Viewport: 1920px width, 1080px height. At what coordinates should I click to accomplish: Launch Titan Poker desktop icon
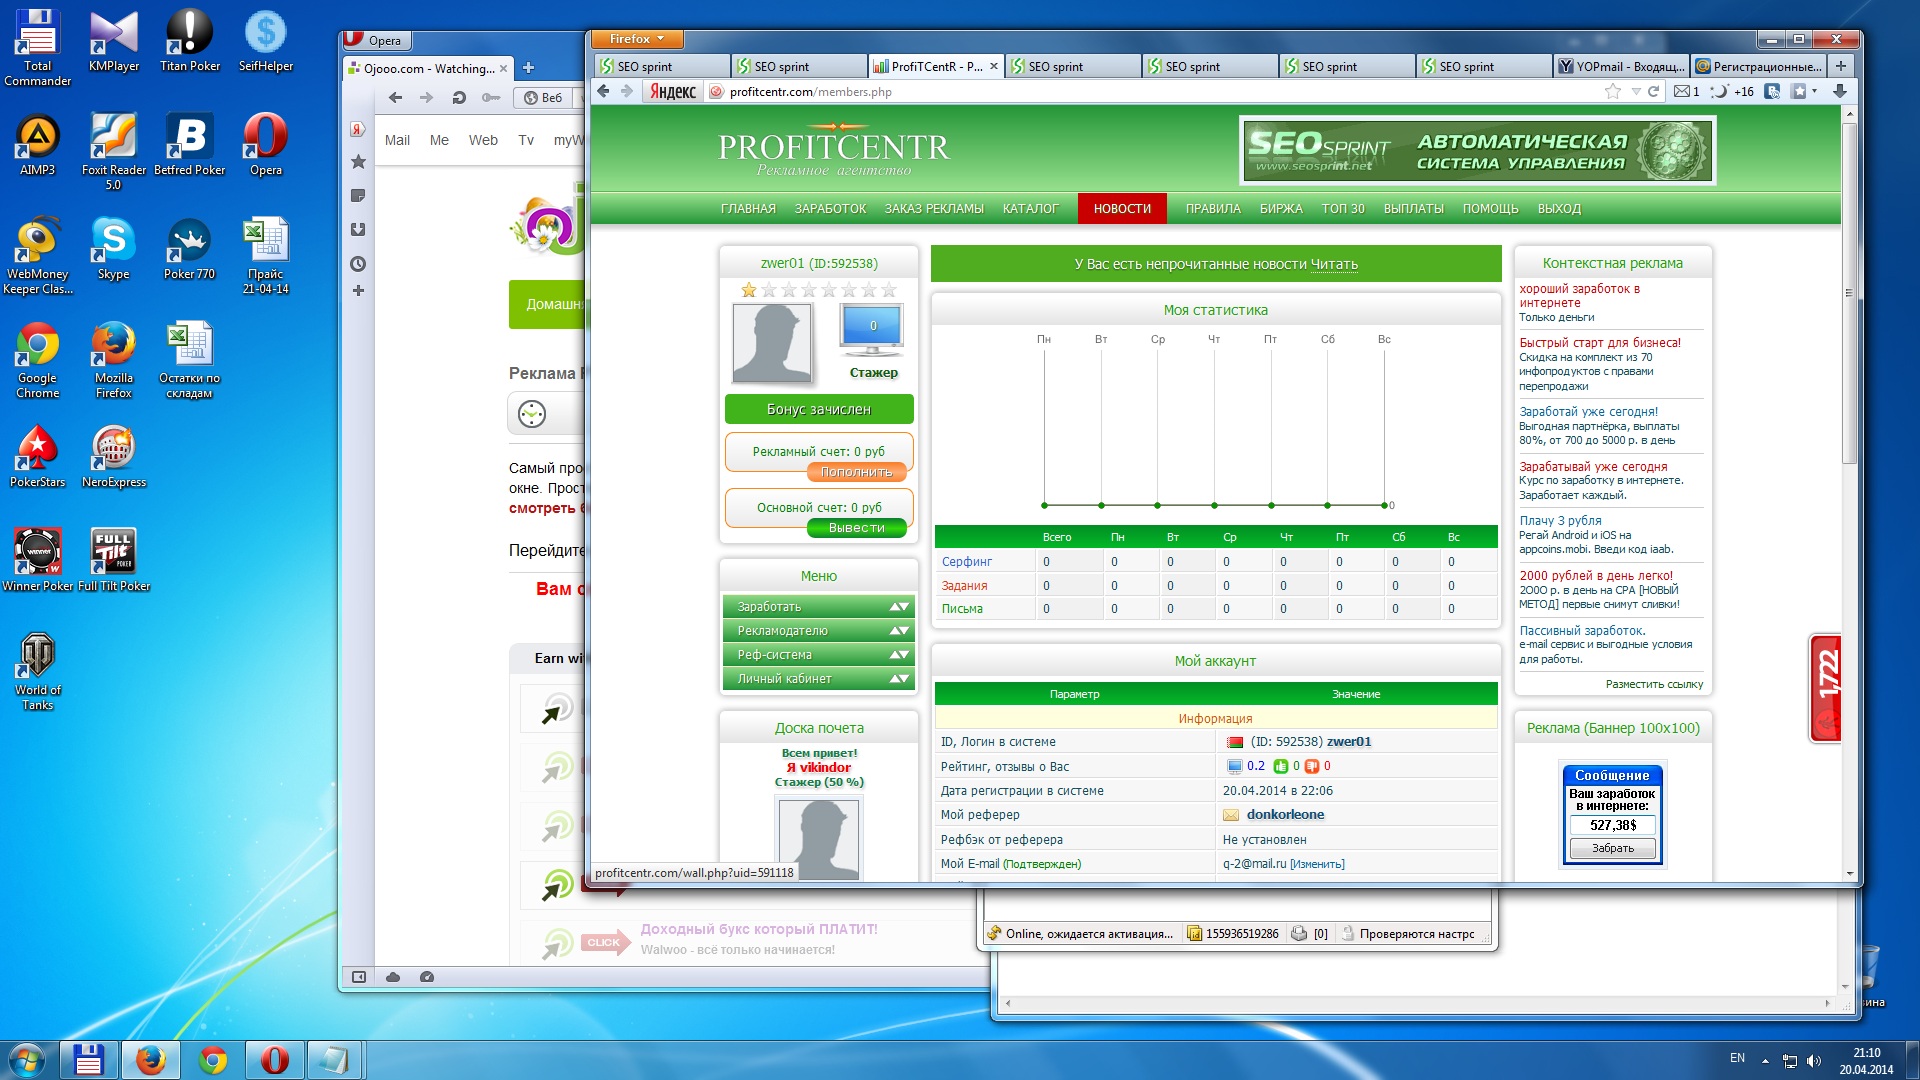tap(190, 40)
